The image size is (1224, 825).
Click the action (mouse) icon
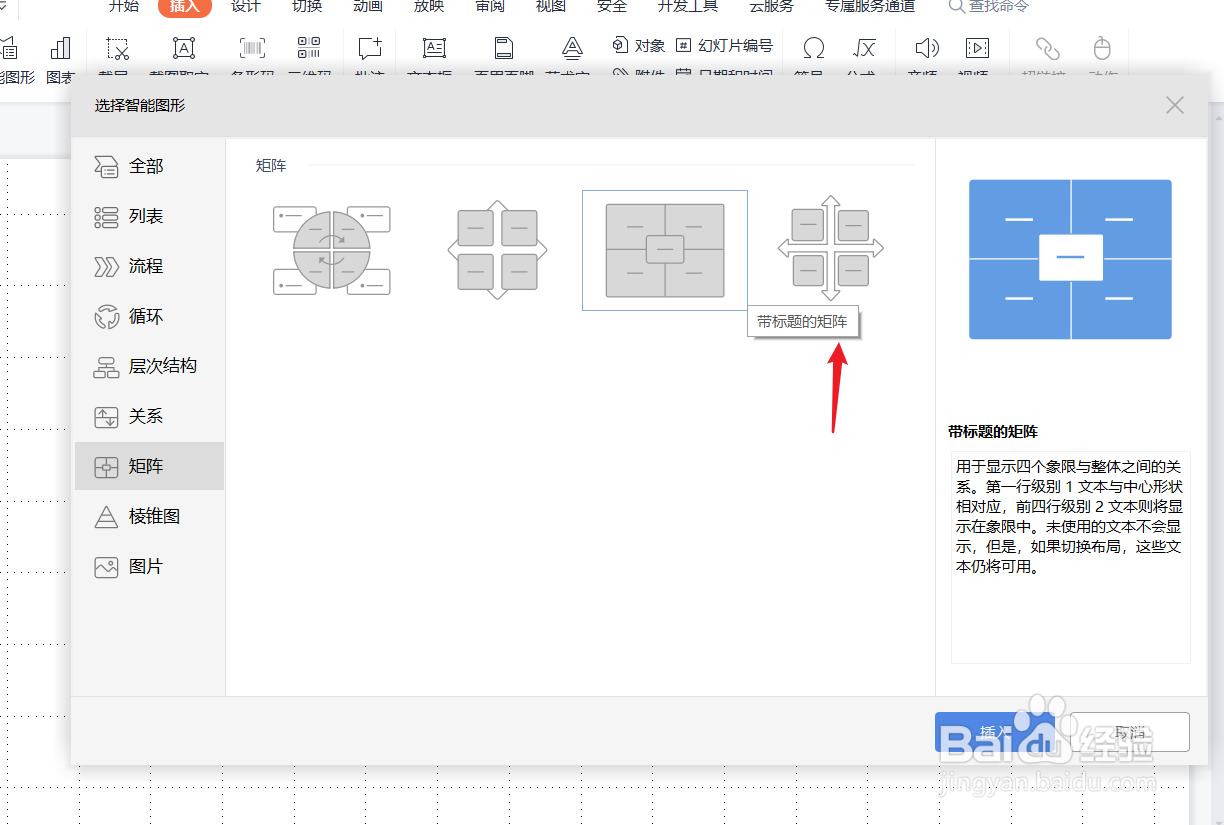(x=1102, y=48)
